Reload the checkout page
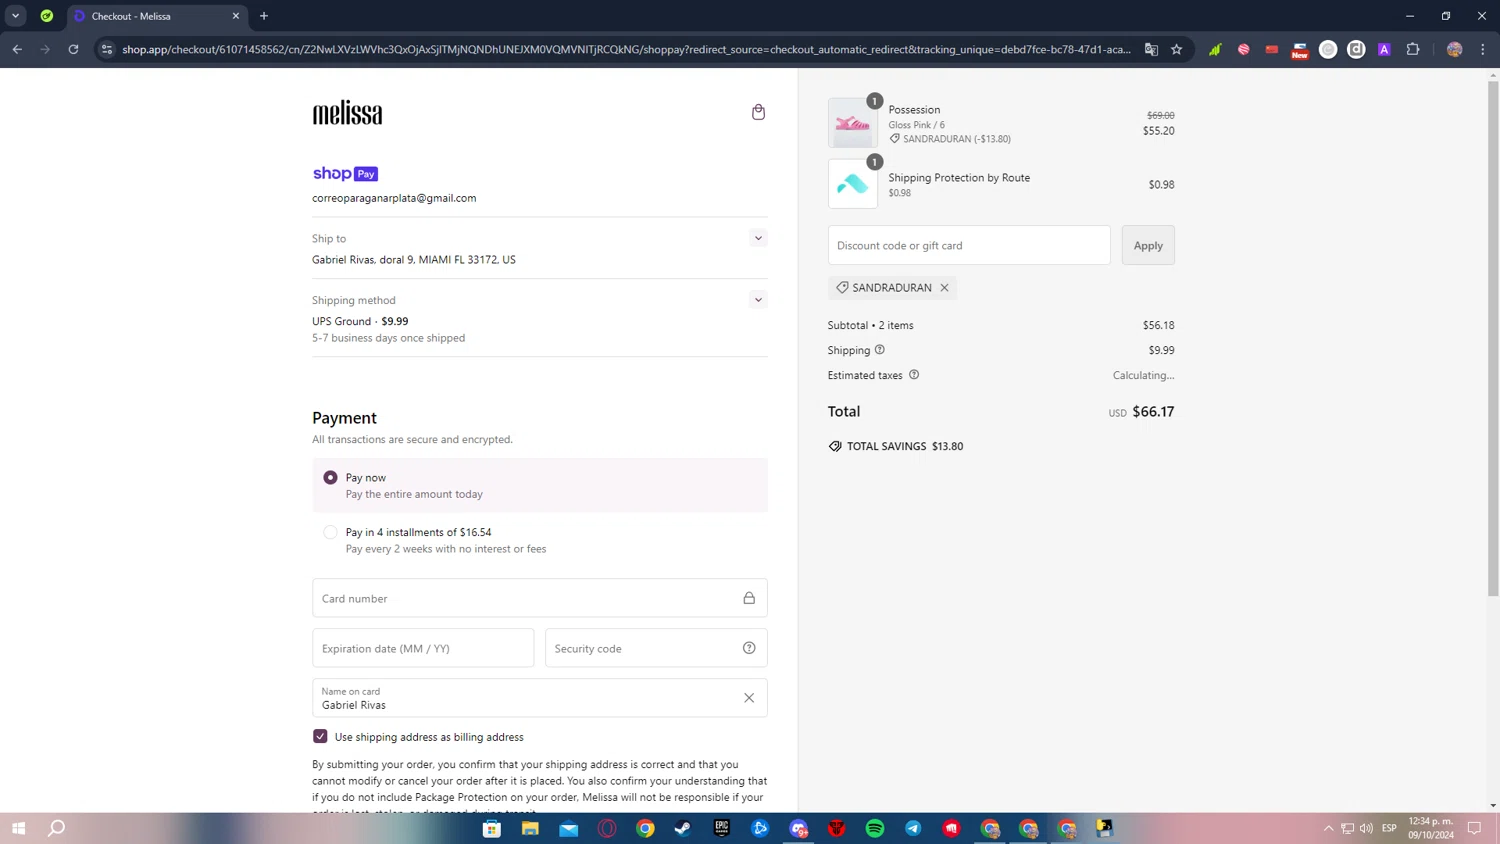Viewport: 1500px width, 844px height. pyautogui.click(x=73, y=49)
